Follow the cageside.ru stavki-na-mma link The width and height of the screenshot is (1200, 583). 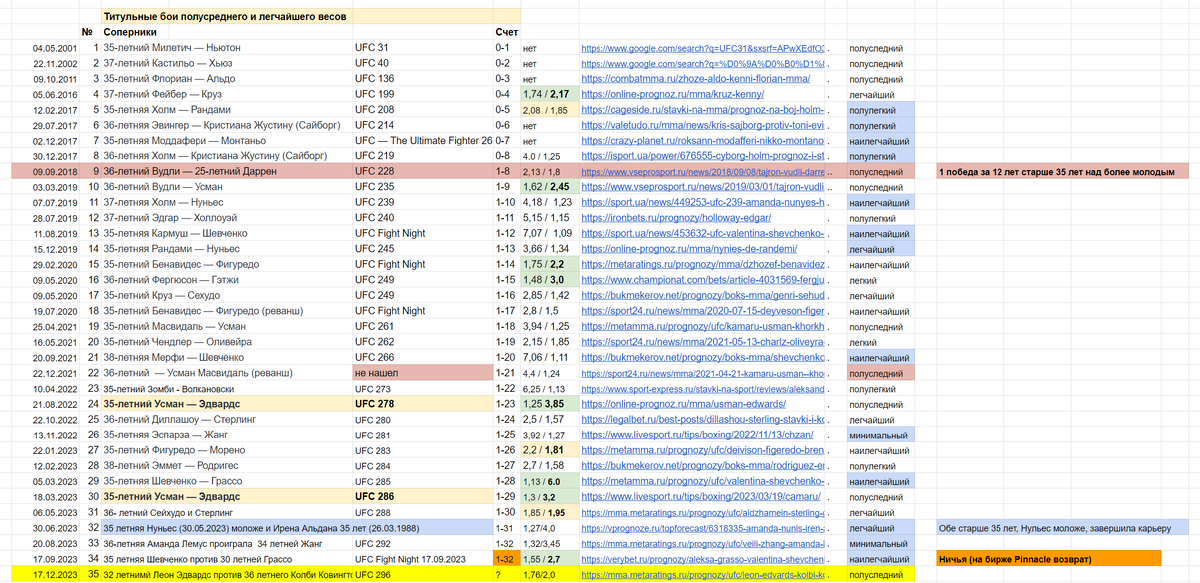coord(702,109)
